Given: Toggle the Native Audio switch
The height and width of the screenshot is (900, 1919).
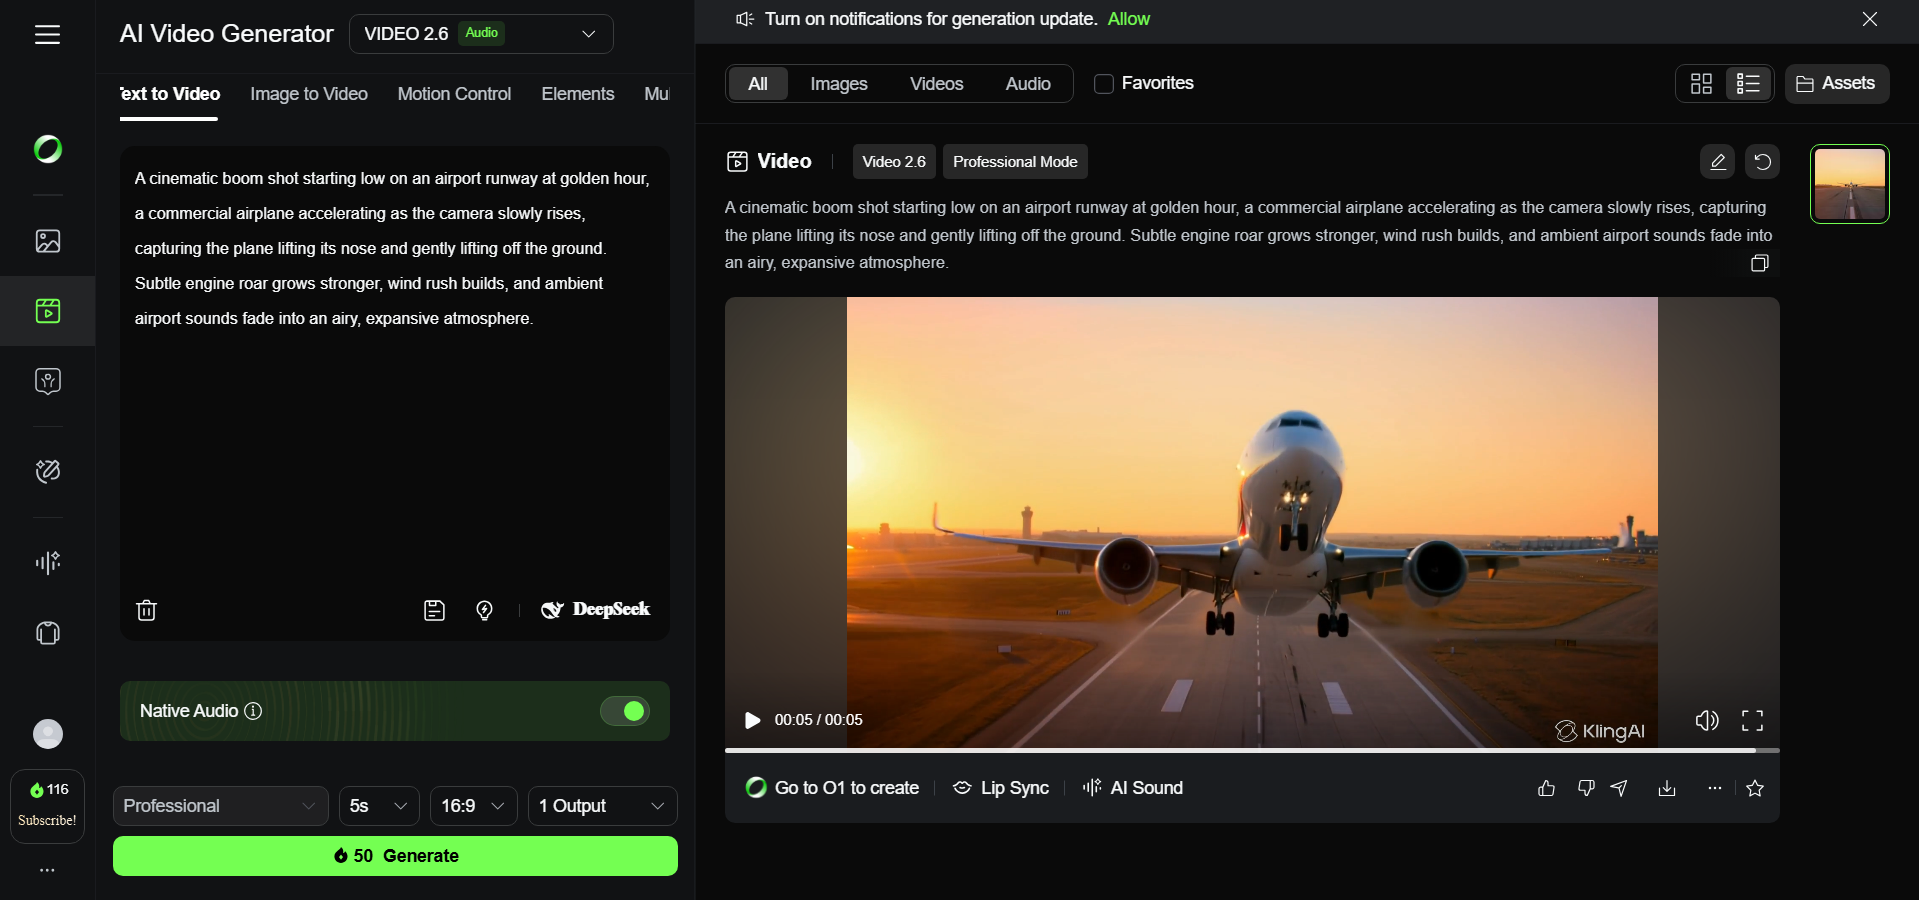Looking at the screenshot, I should tap(625, 711).
